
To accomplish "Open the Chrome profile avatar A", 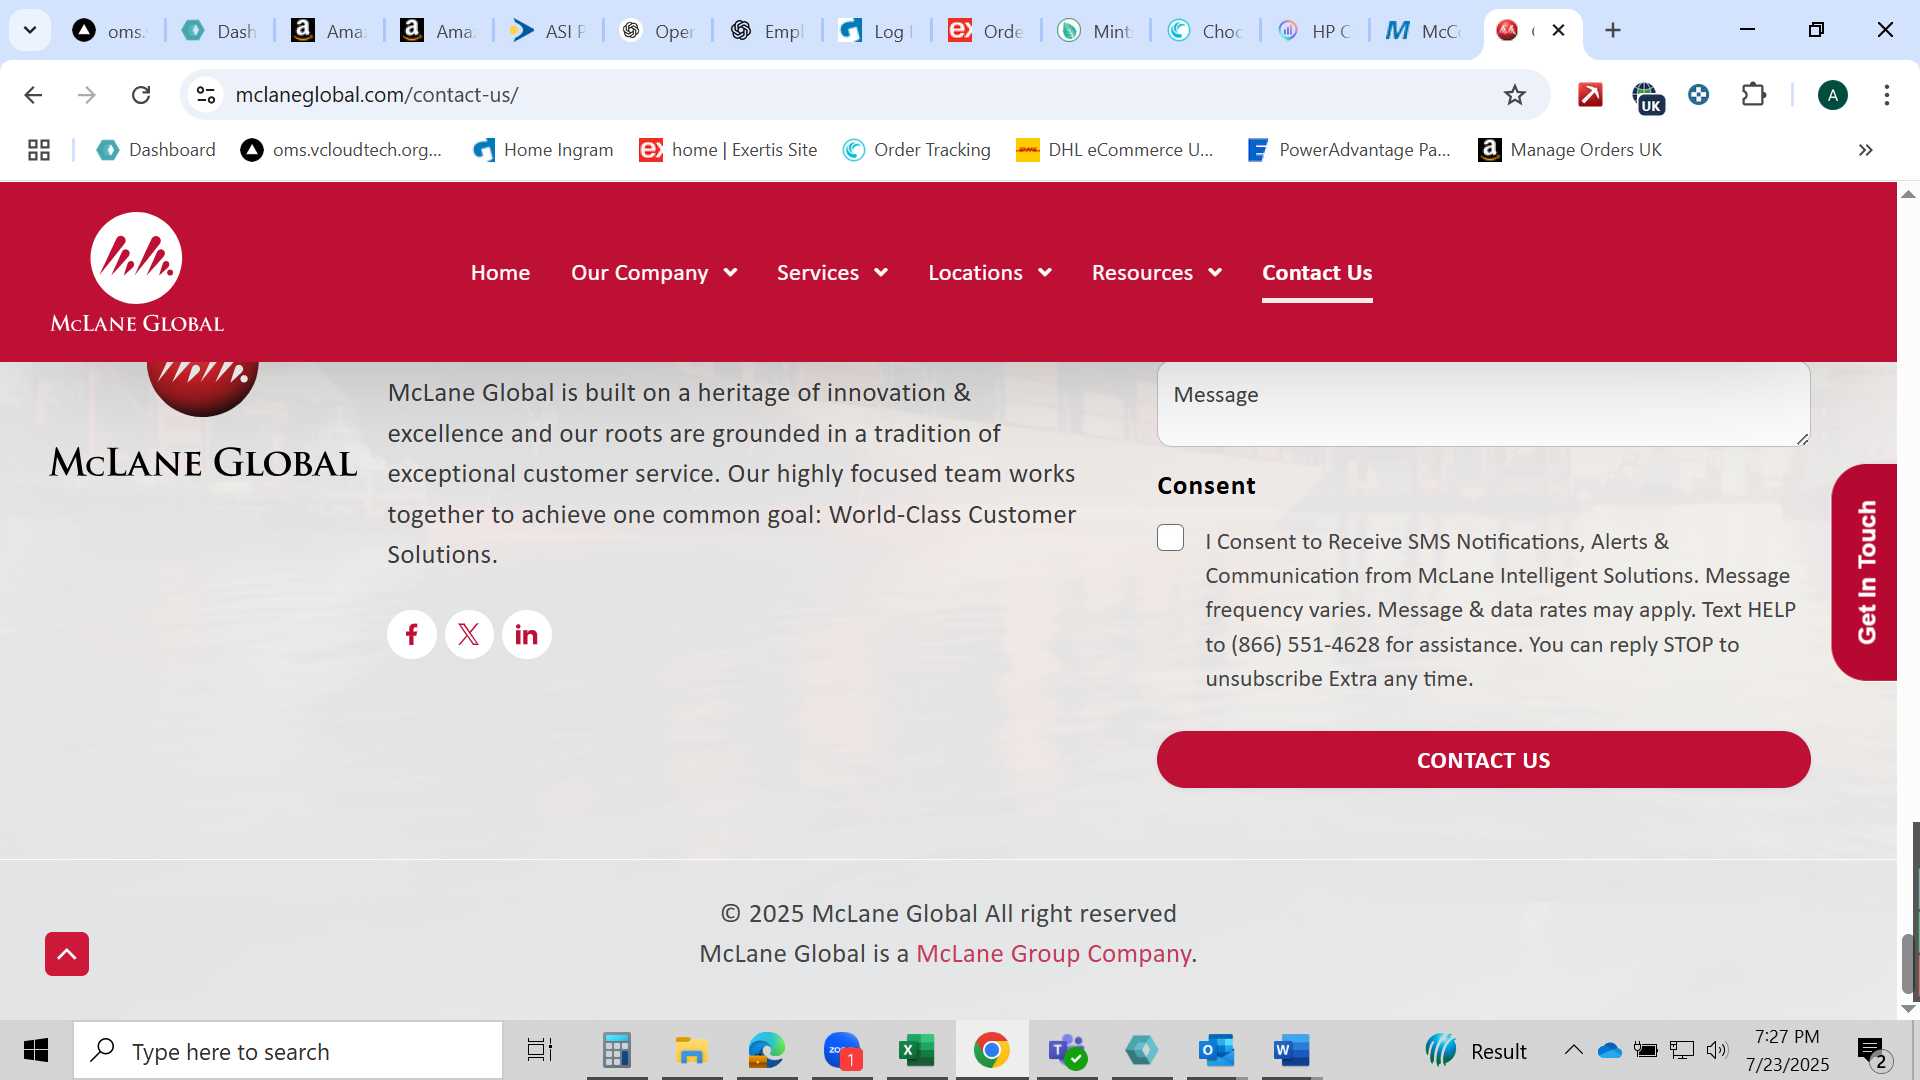I will tap(1832, 95).
